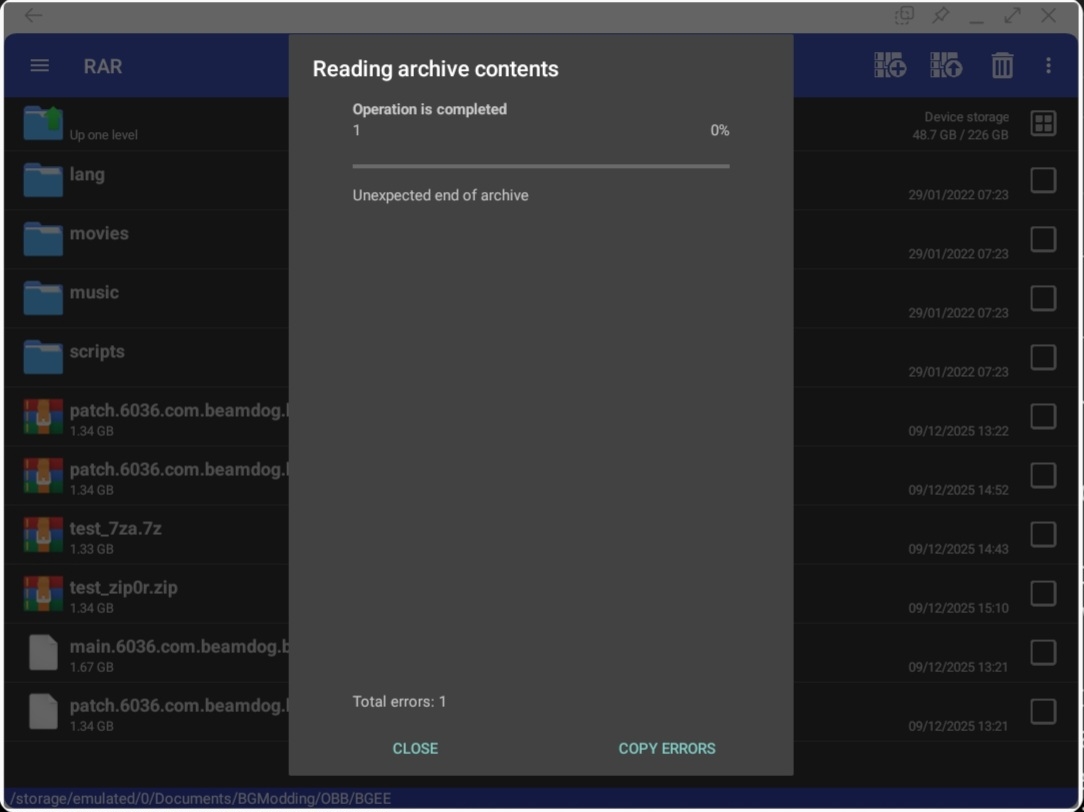Click the trash delete icon
The image size is (1084, 812).
pos(1001,66)
